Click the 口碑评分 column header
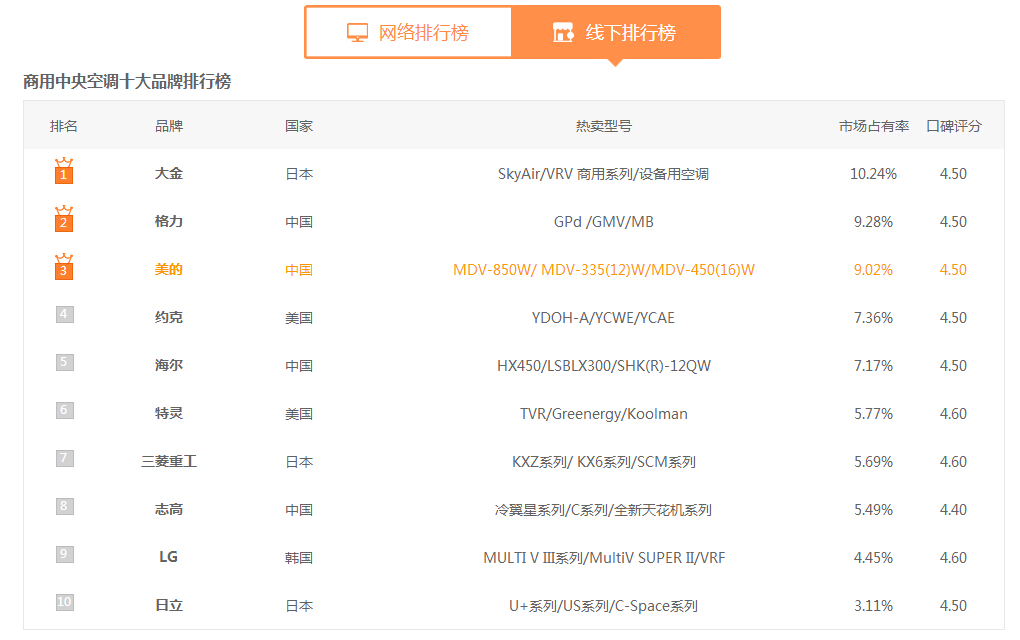Viewport: 1020px width, 640px height. [x=953, y=126]
